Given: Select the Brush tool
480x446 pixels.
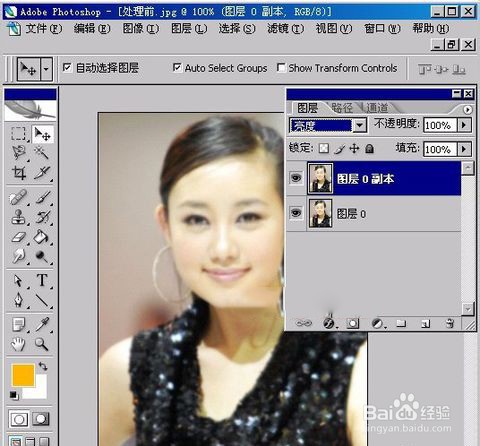Looking at the screenshot, I should point(43,197).
